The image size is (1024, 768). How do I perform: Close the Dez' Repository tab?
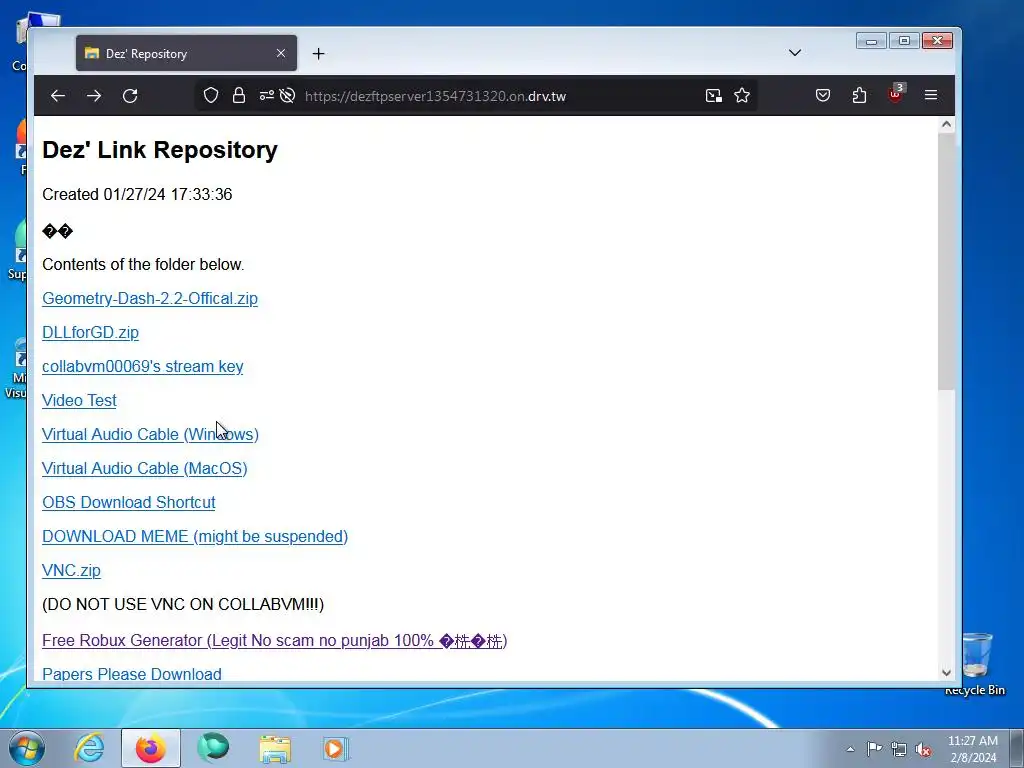click(281, 53)
